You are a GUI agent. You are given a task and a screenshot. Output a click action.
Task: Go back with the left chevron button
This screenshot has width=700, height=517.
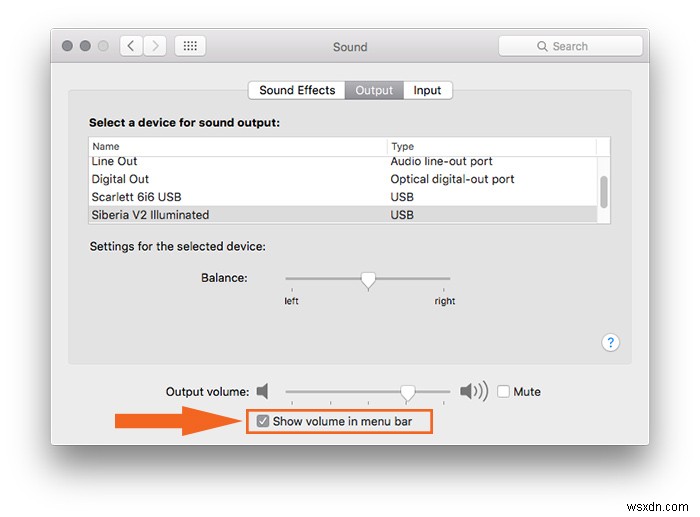(131, 46)
